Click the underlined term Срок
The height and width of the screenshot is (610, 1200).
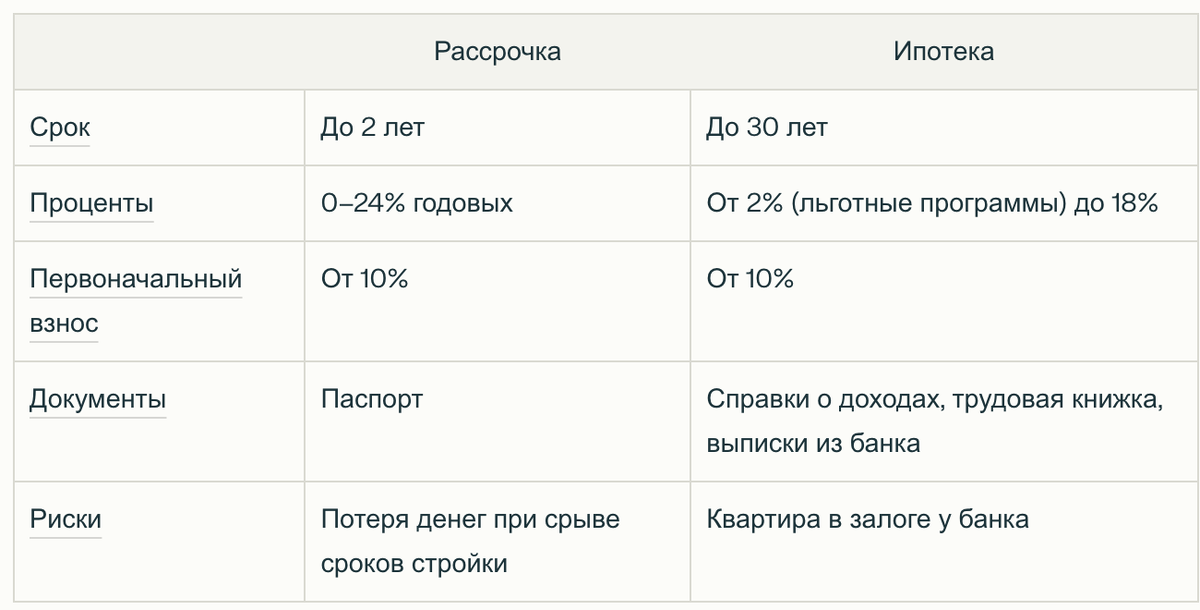tap(60, 128)
